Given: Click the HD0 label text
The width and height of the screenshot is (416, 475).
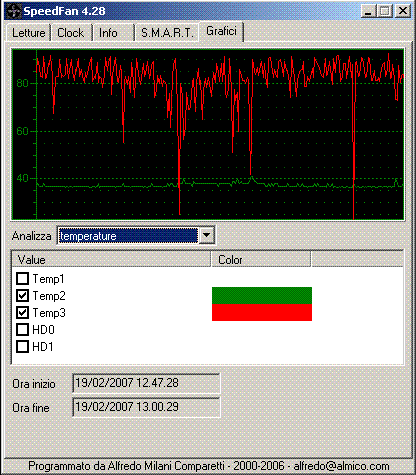Looking at the screenshot, I should pyautogui.click(x=43, y=330).
